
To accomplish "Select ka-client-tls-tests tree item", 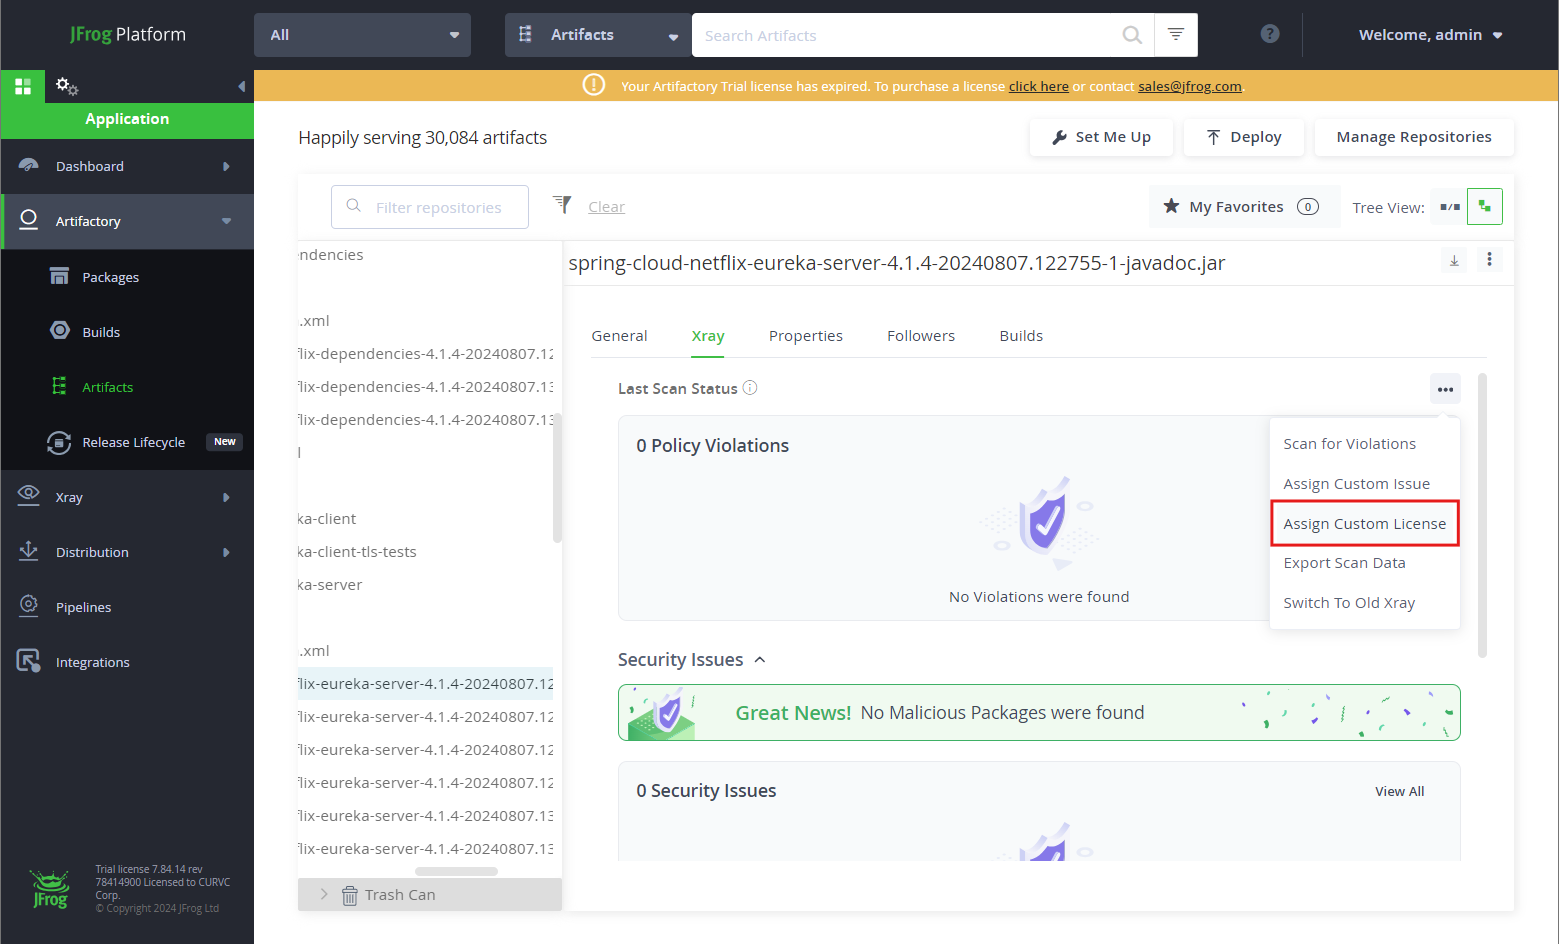I will pos(358,552).
